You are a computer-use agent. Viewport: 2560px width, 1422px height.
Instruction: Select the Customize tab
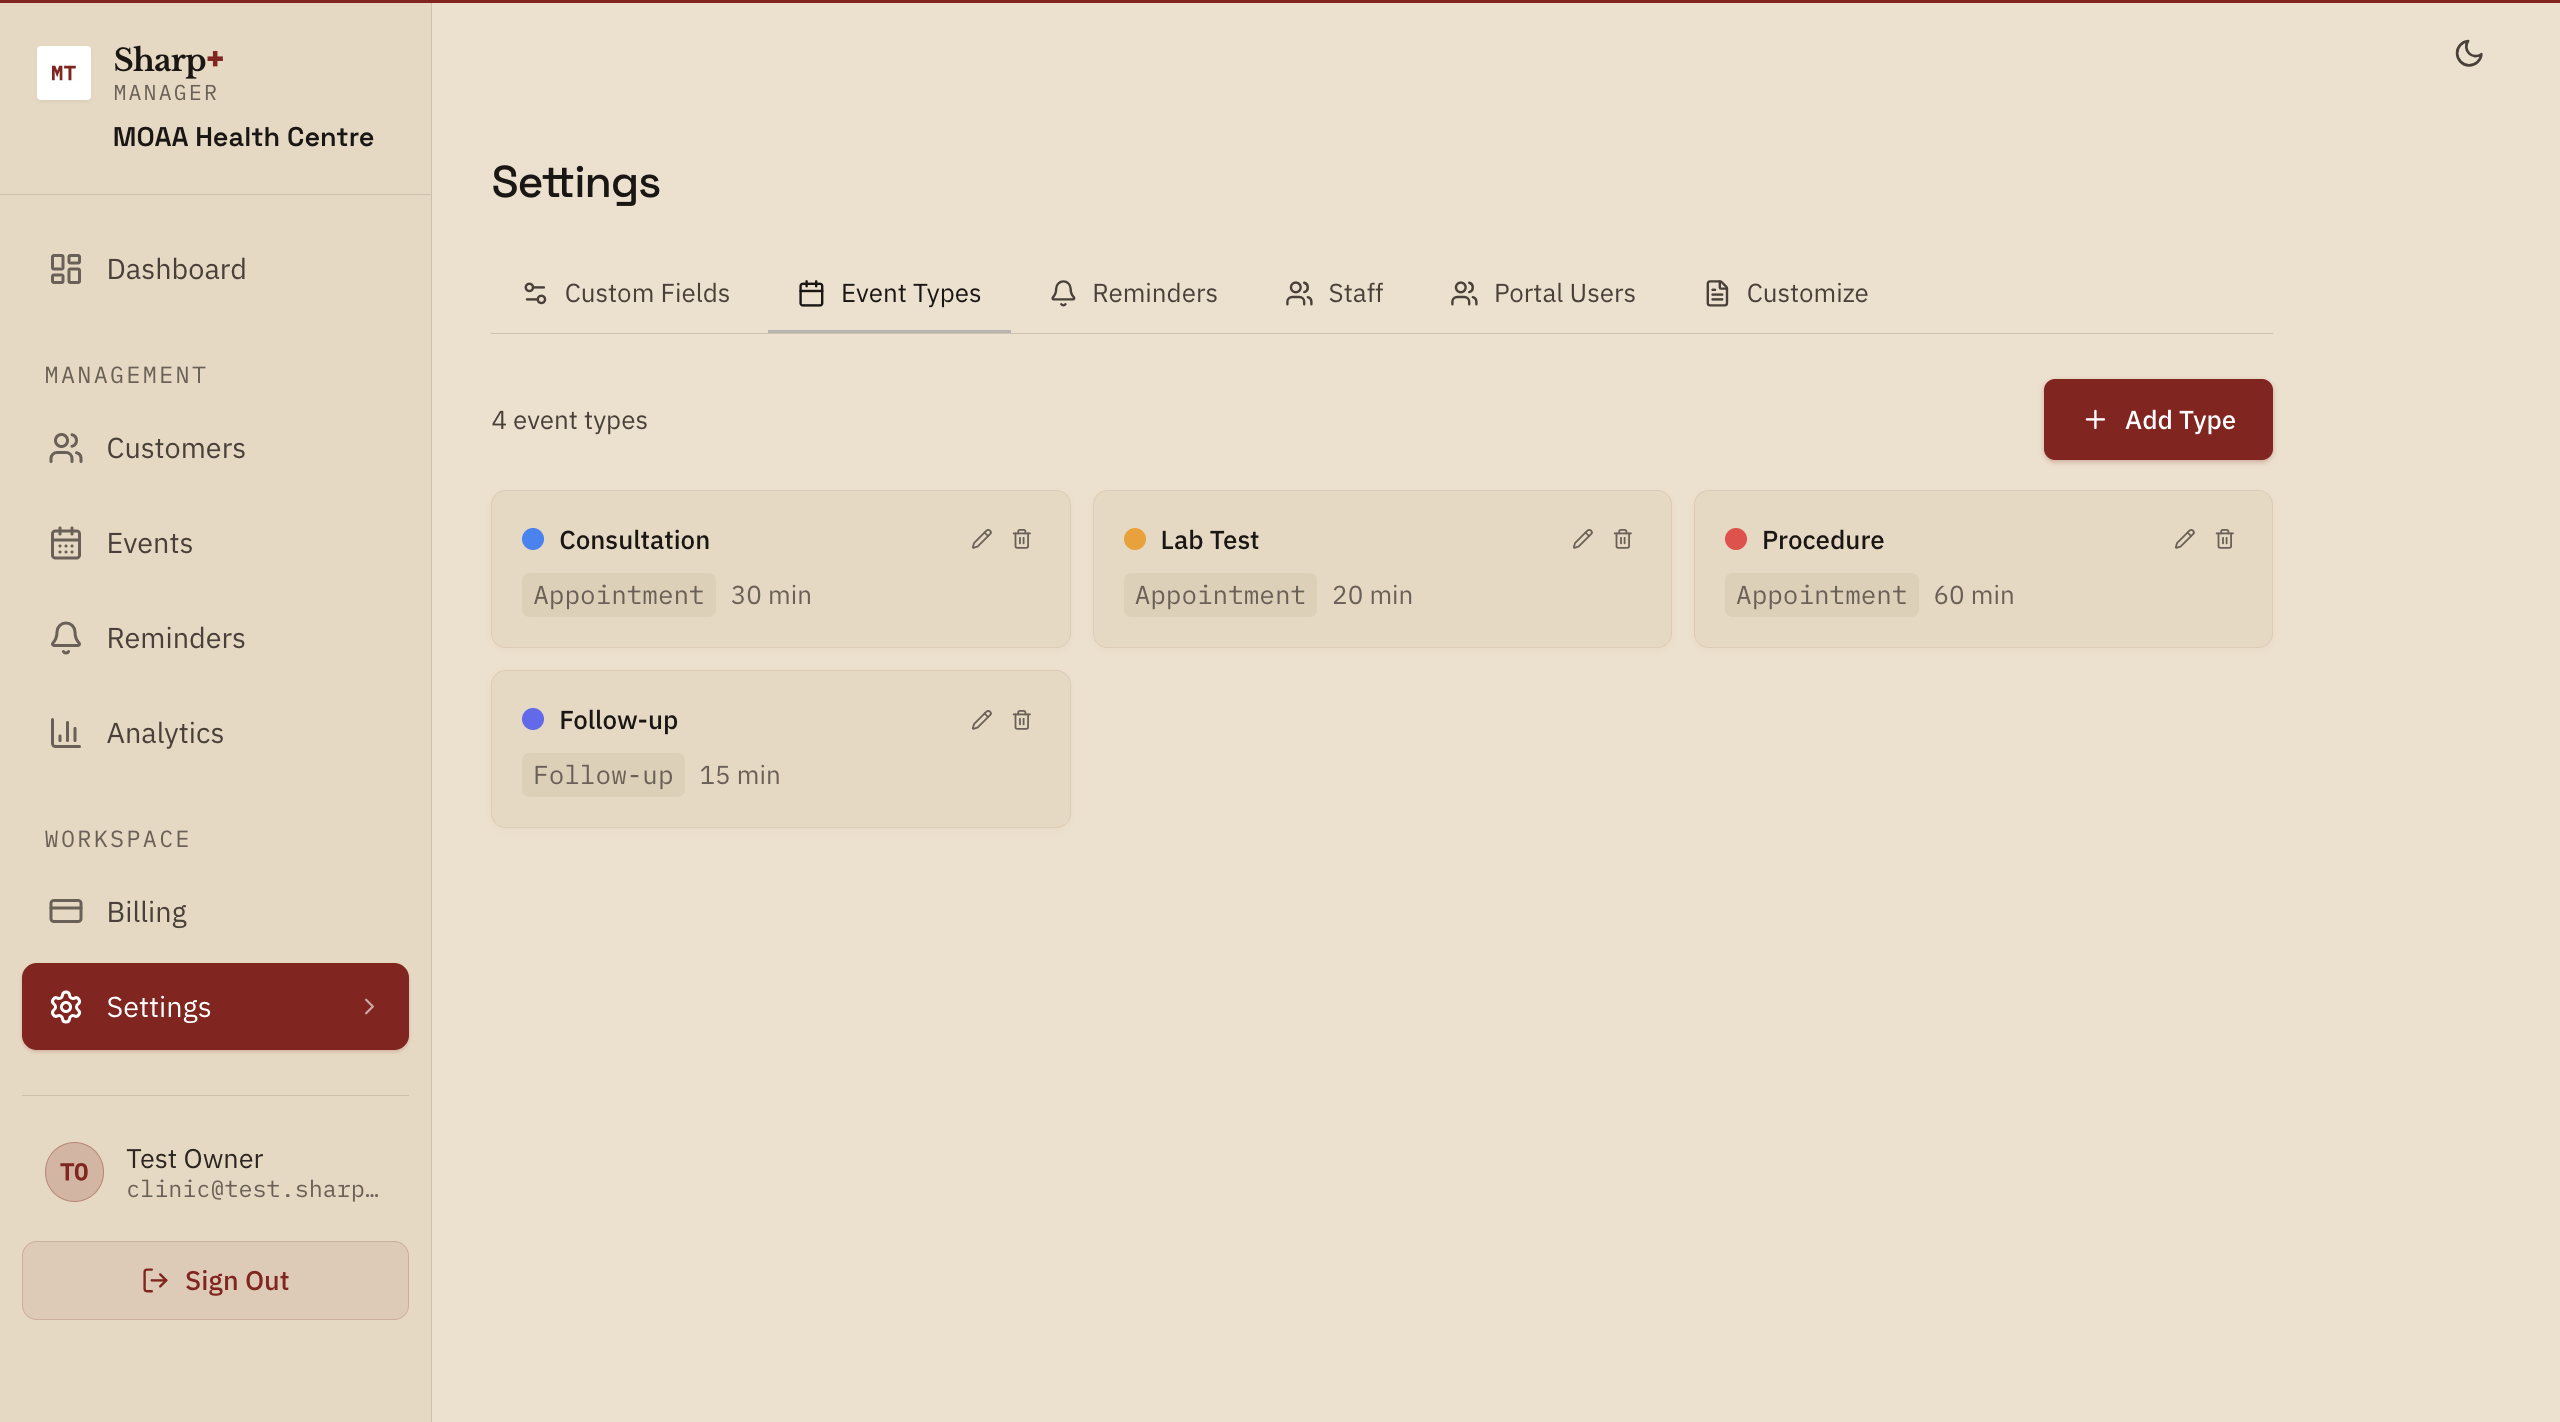(1786, 293)
